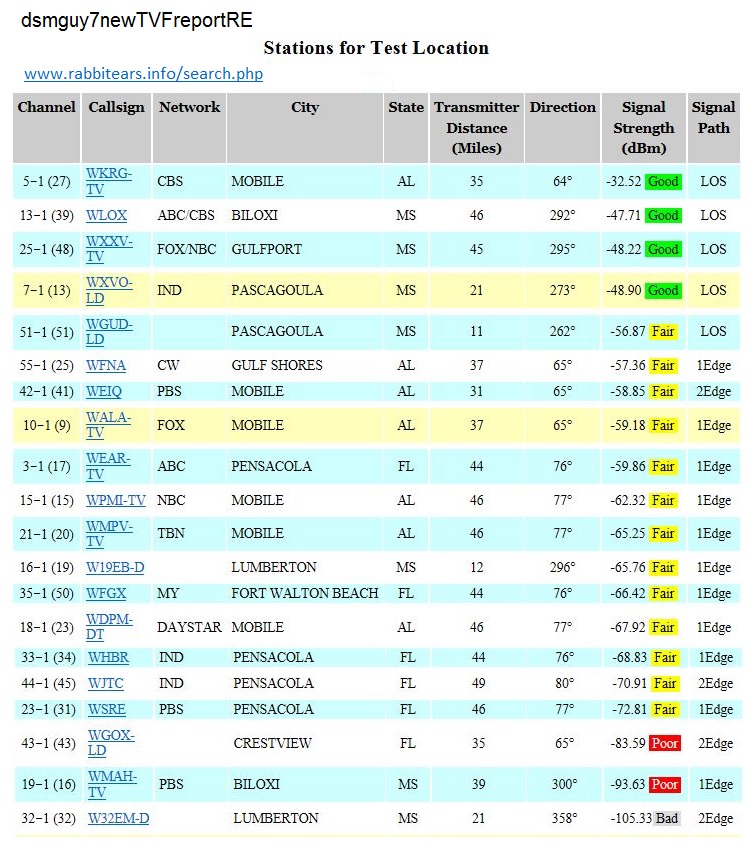Select the WXXV-TV callsign link

pos(108,249)
